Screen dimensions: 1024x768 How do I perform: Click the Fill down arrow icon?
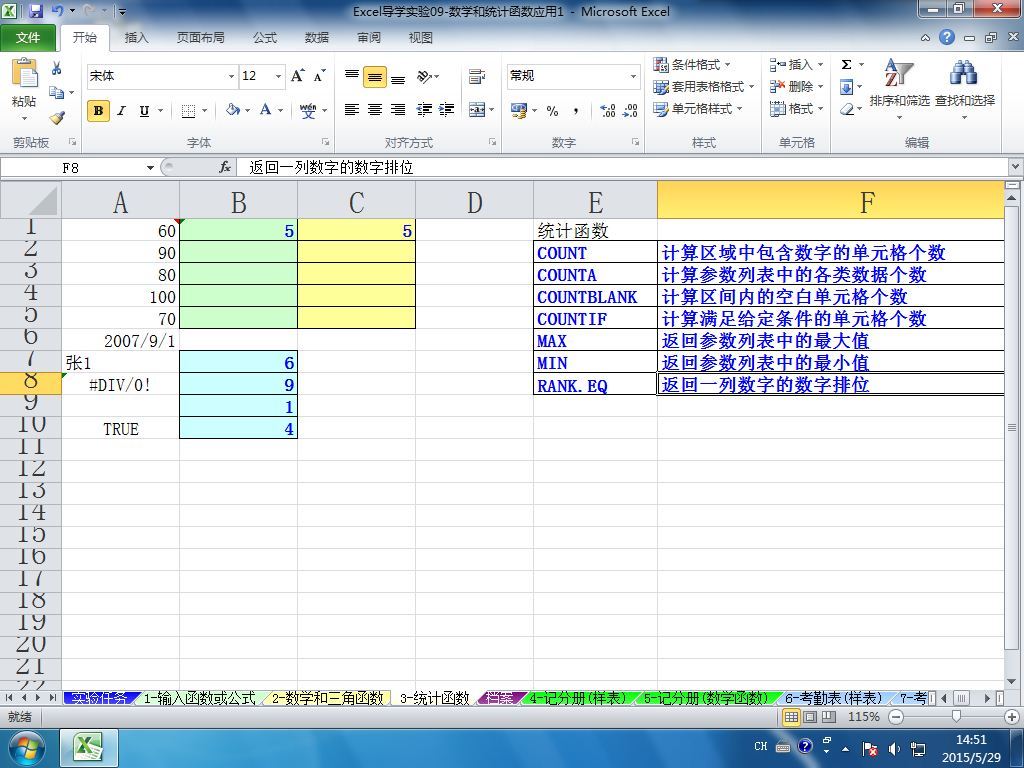pyautogui.click(x=846, y=86)
